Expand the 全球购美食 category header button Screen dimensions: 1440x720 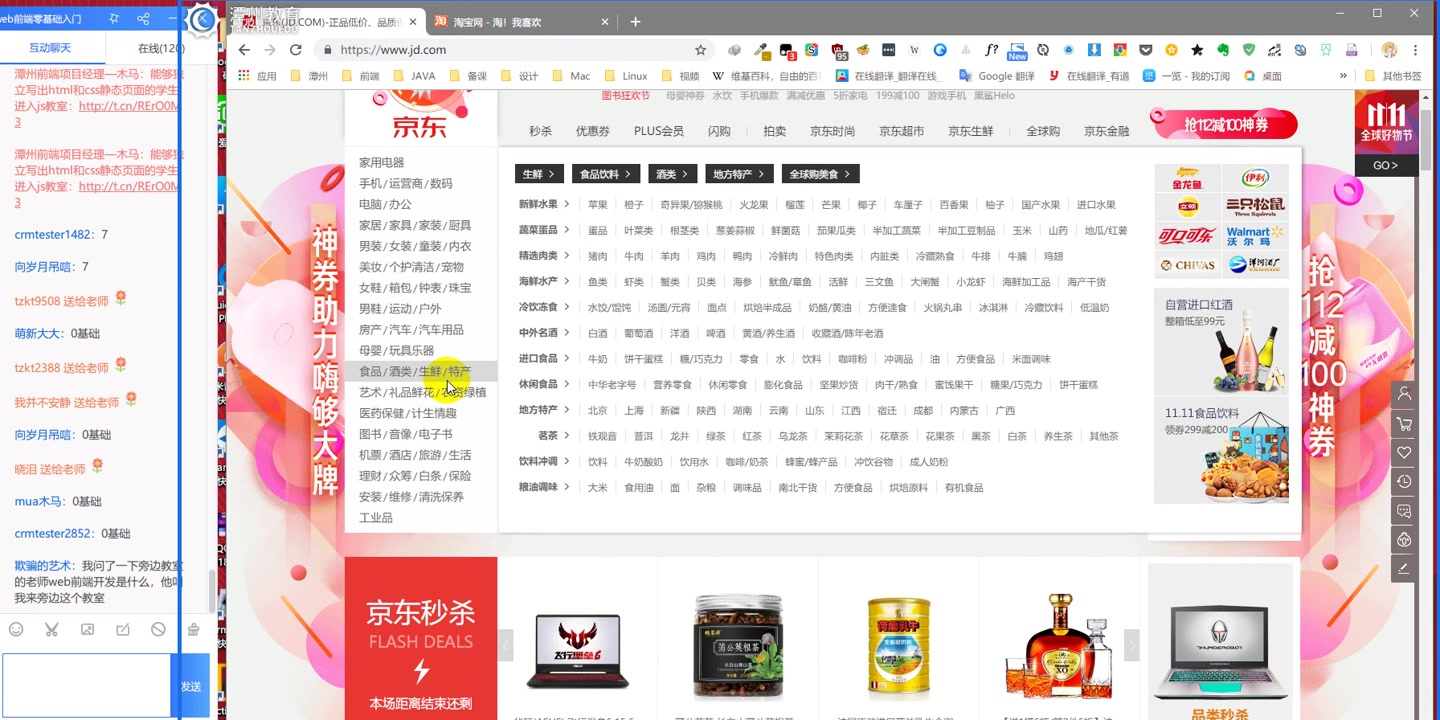pyautogui.click(x=820, y=174)
